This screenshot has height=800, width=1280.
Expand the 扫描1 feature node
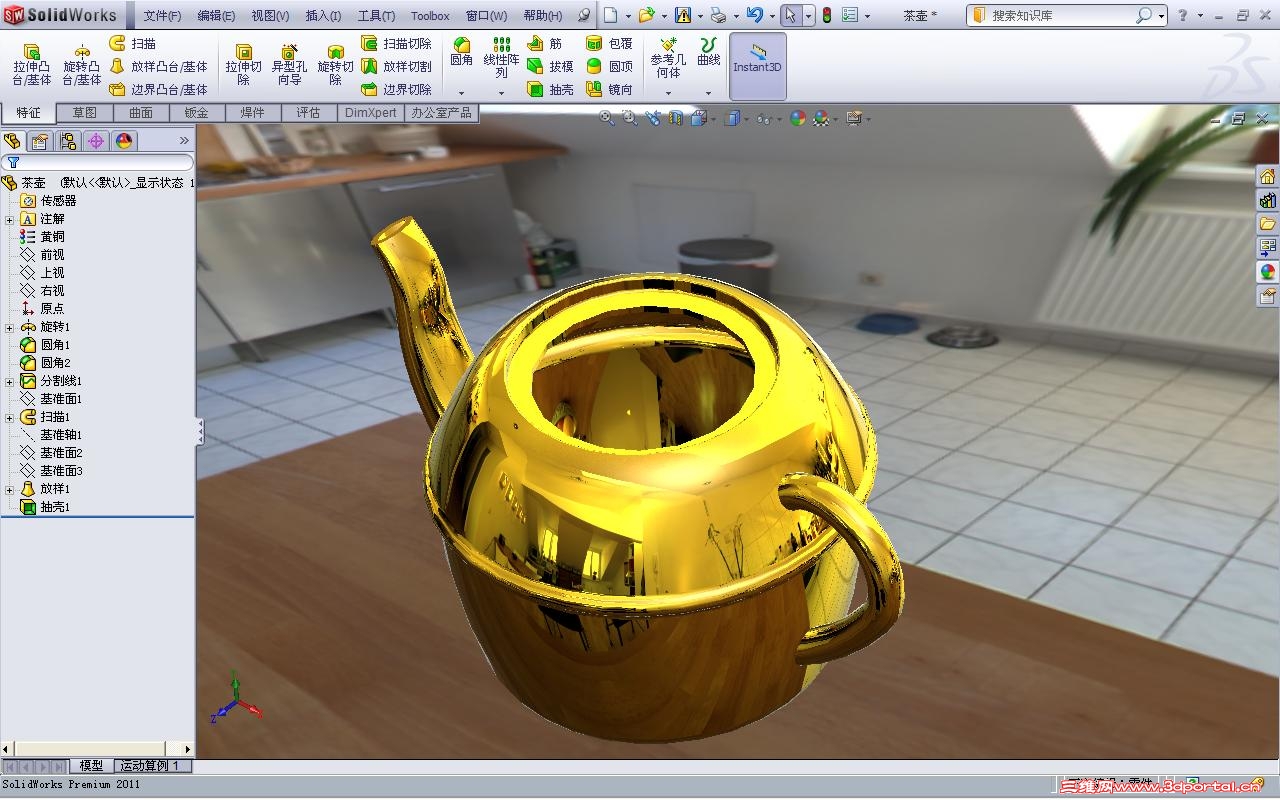point(9,417)
